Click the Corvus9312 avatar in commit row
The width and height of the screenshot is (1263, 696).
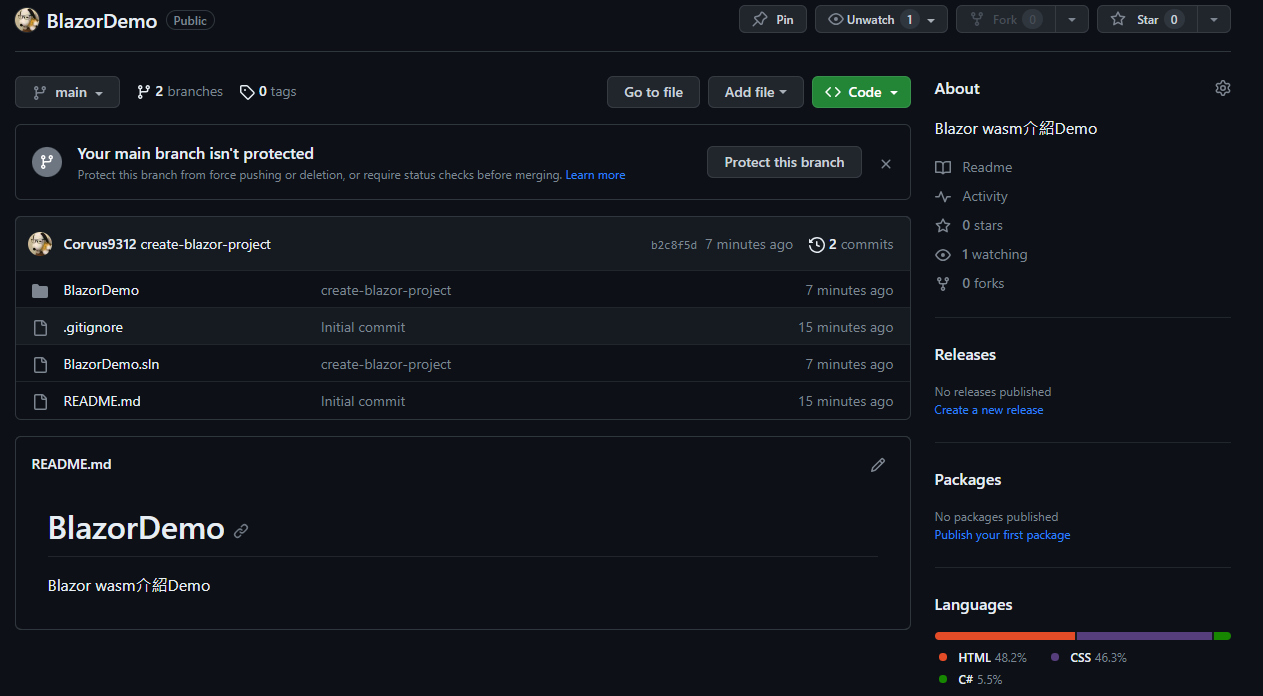pyautogui.click(x=40, y=244)
